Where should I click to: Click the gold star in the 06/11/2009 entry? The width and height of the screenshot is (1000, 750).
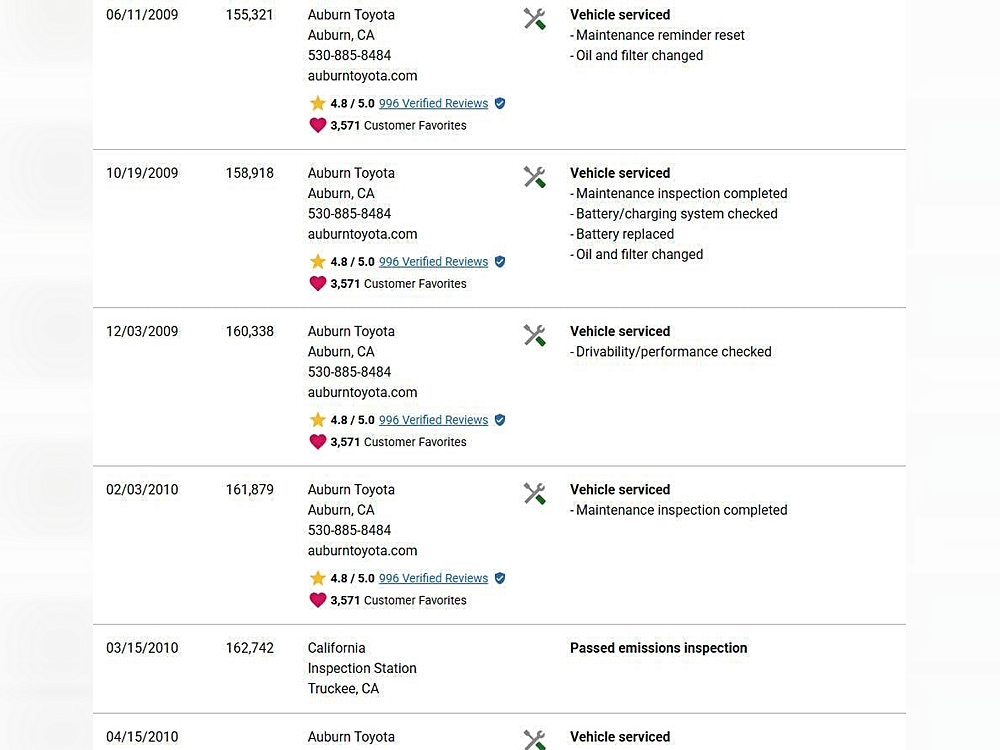click(318, 103)
